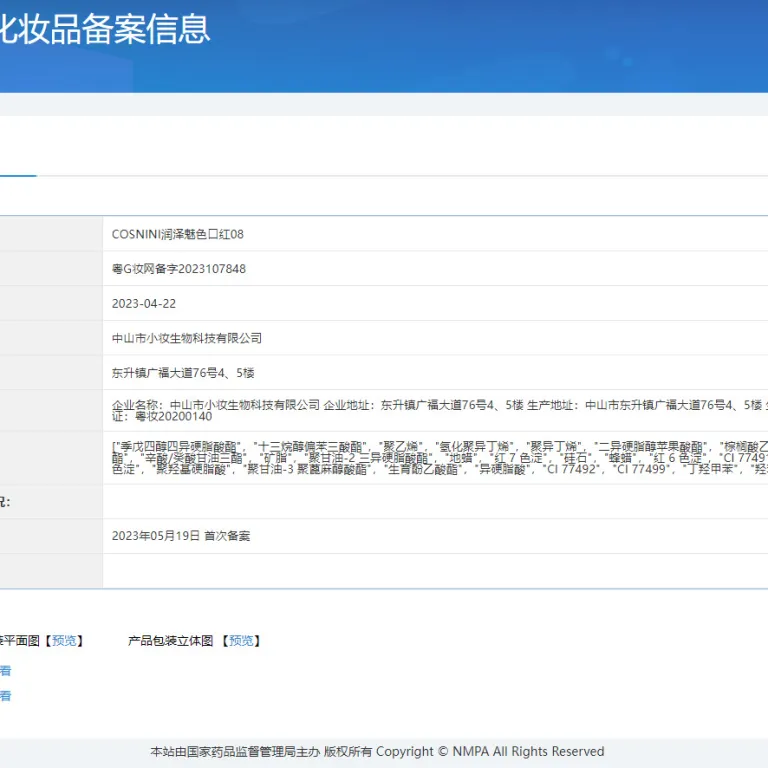768x768 pixels.
Task: Click the 企业名称 production enterprise details cell
Action: pyautogui.click(x=435, y=410)
